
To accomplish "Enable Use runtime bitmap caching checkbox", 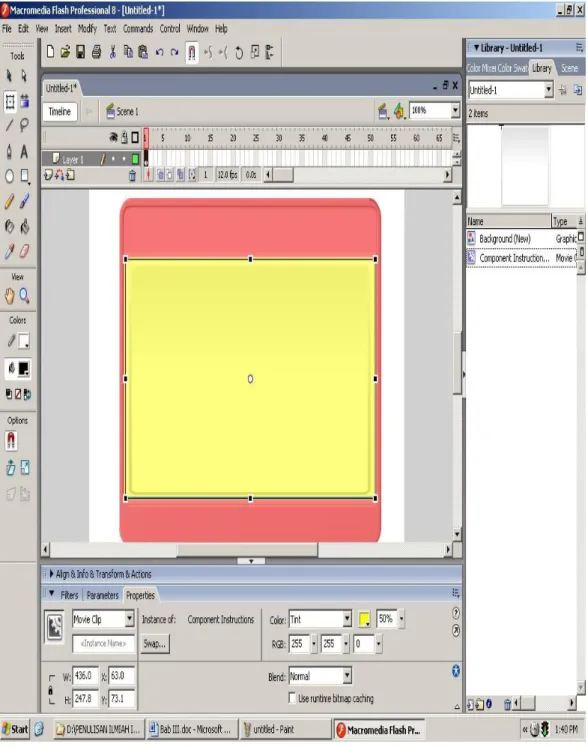I will (292, 698).
